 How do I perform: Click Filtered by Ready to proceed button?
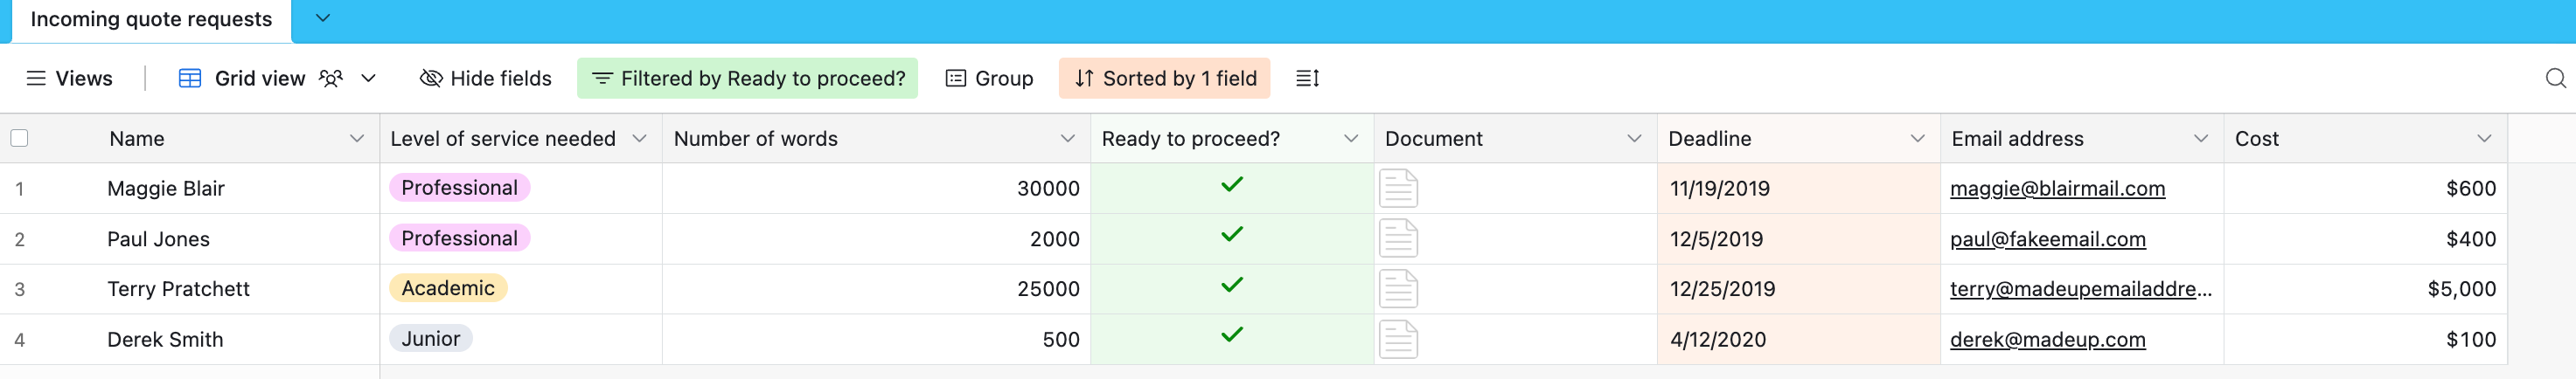click(748, 78)
